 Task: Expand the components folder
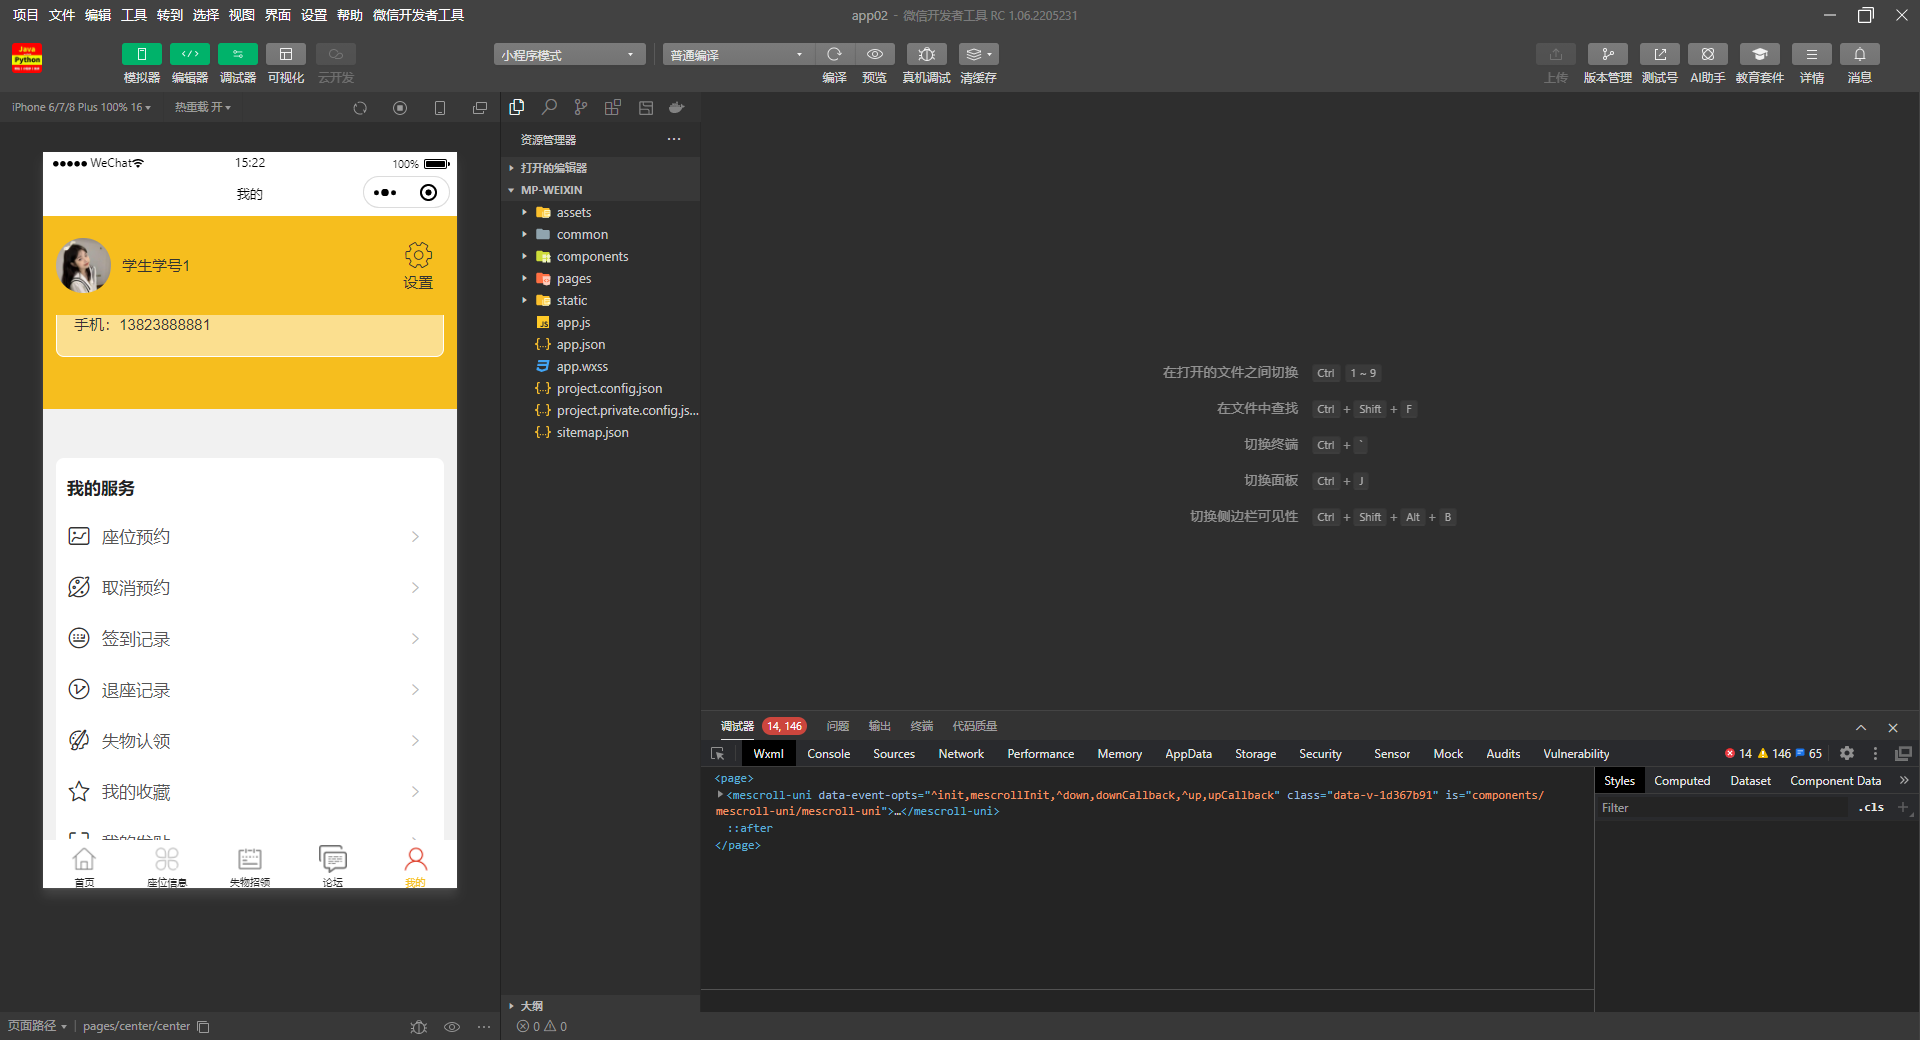tap(600, 256)
